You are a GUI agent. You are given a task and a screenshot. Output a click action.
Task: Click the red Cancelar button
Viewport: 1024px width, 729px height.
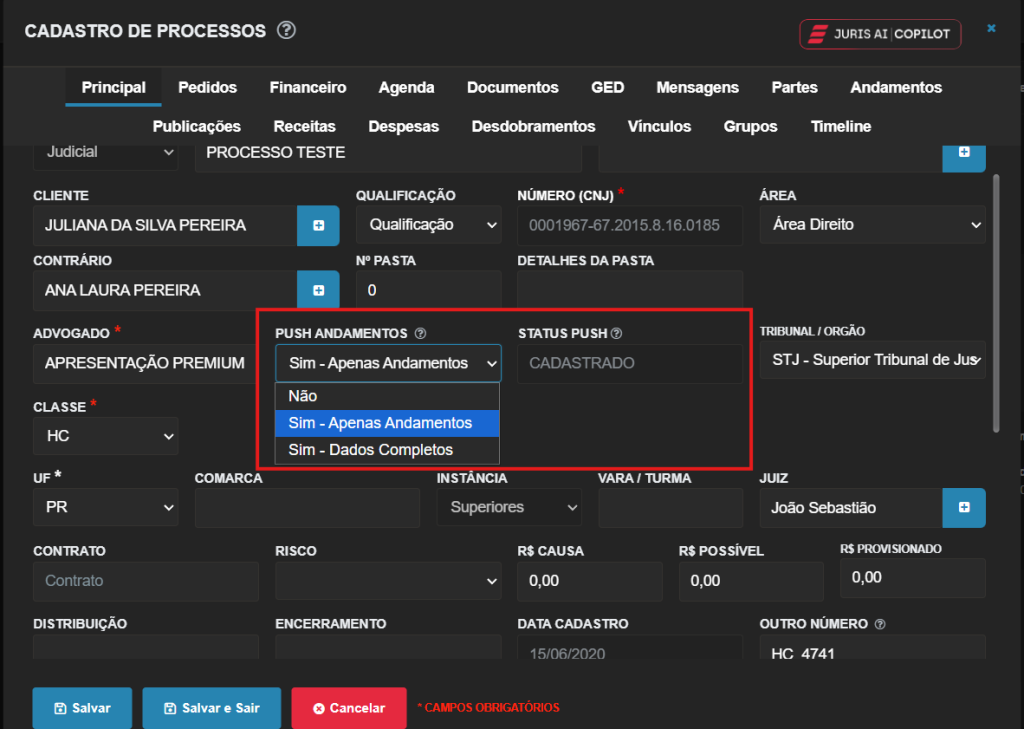349,708
